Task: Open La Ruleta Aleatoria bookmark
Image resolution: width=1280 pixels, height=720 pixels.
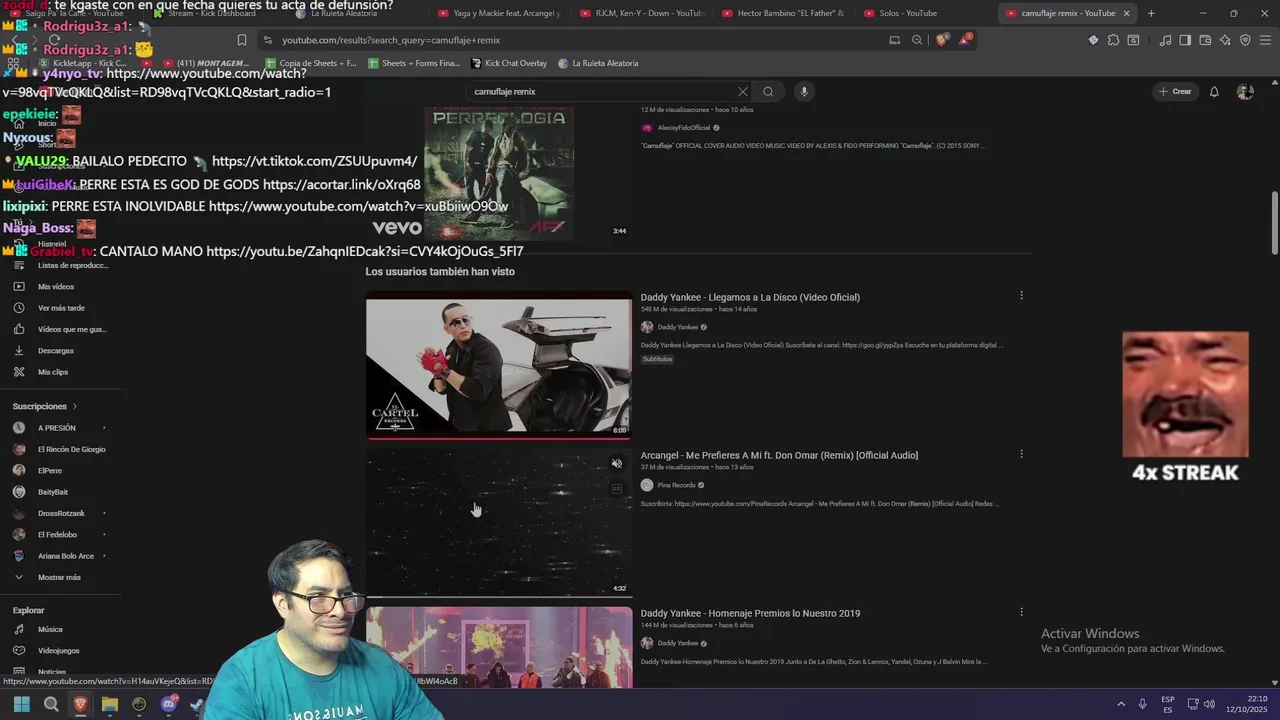Action: click(x=598, y=63)
